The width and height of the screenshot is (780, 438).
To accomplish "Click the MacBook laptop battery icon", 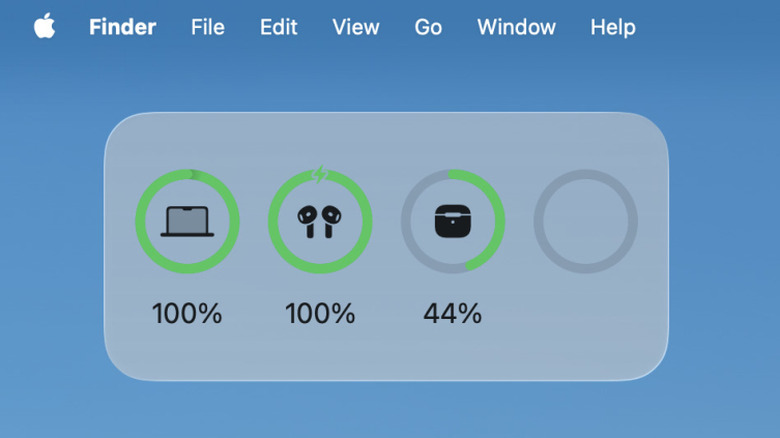I will tap(187, 221).
